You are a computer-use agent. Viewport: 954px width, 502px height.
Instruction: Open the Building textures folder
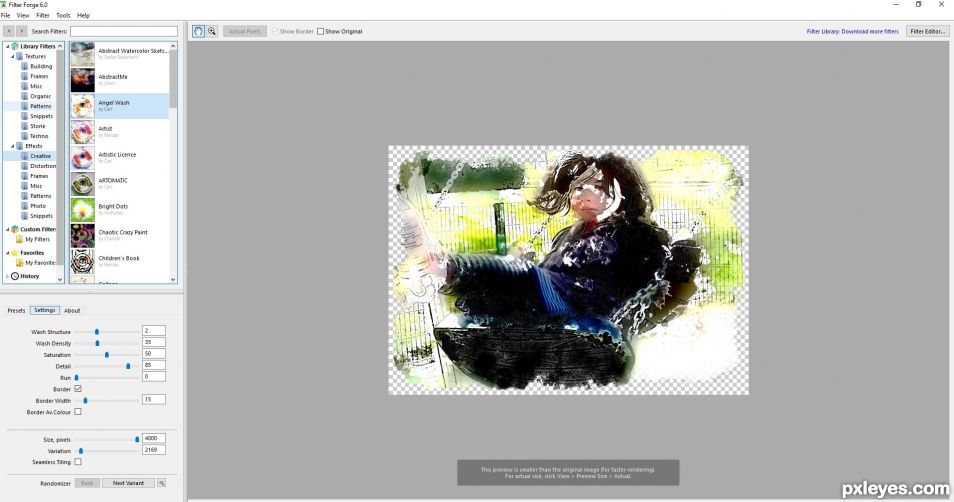[37, 66]
